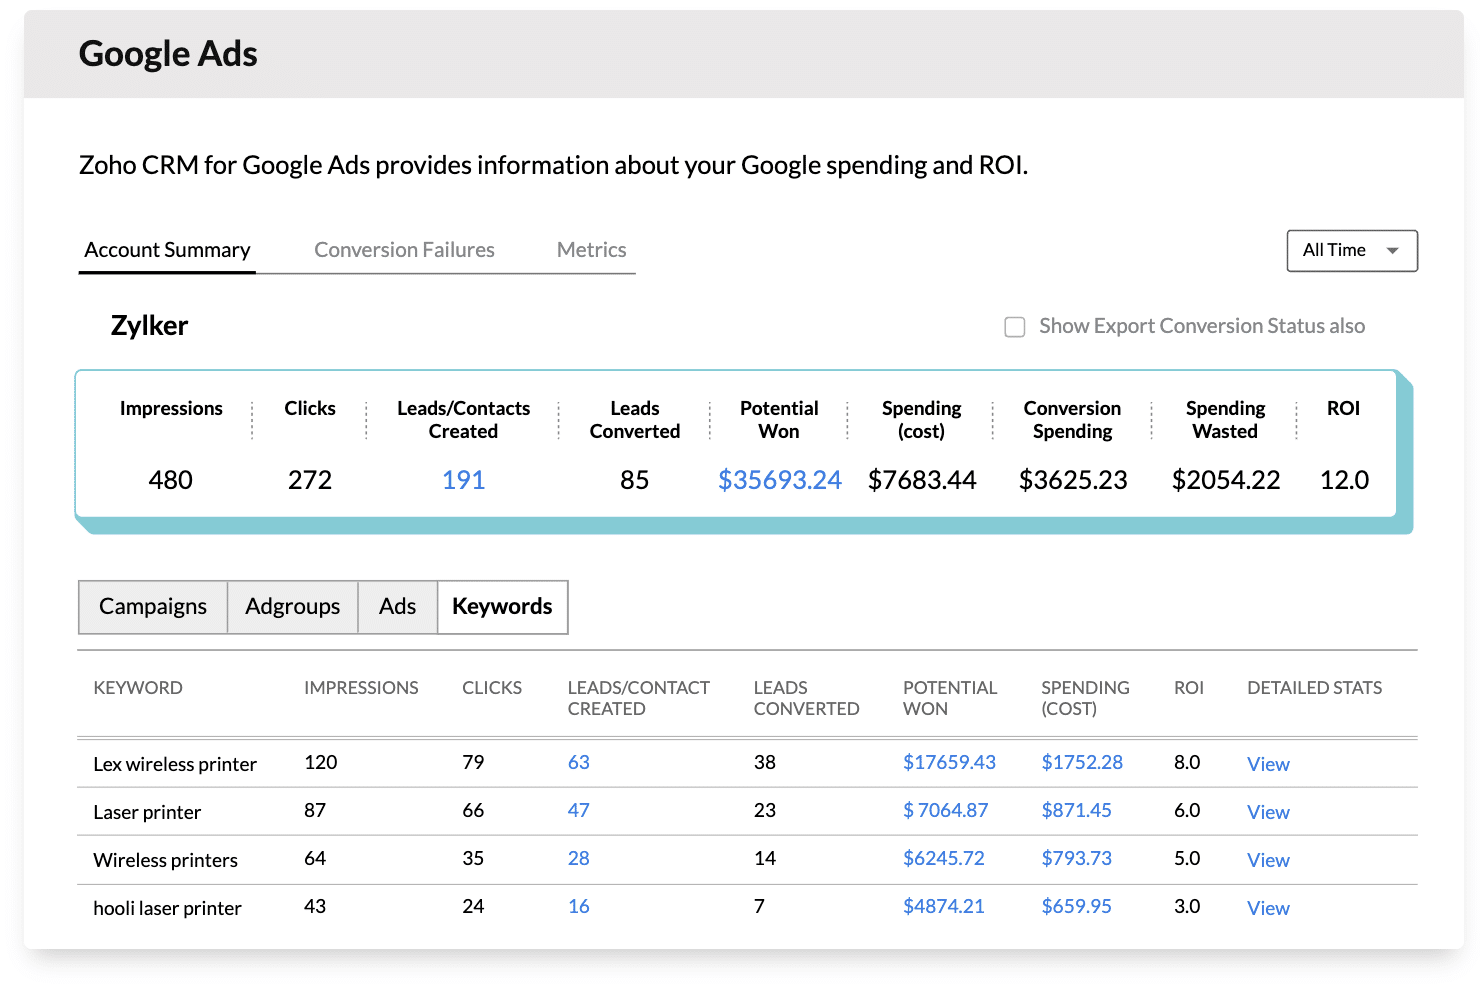Viewport: 1480px width, 984px height.
Task: Enable Show Export Conversion Status checkbox
Action: click(x=1015, y=327)
